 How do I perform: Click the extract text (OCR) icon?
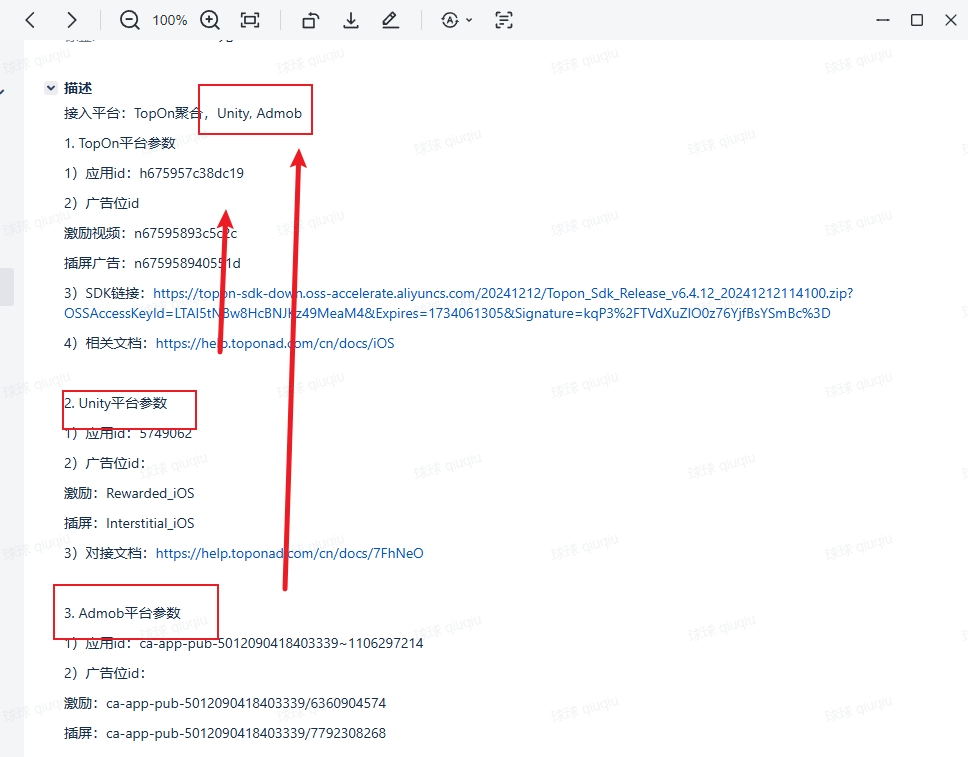tap(504, 20)
